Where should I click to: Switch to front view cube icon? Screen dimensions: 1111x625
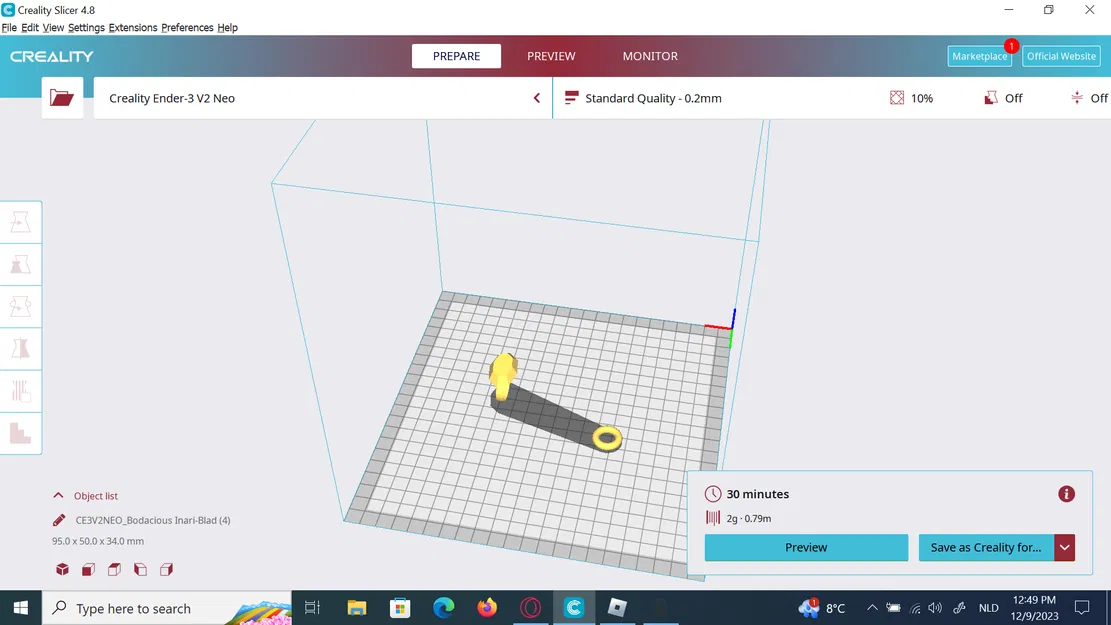coord(89,569)
